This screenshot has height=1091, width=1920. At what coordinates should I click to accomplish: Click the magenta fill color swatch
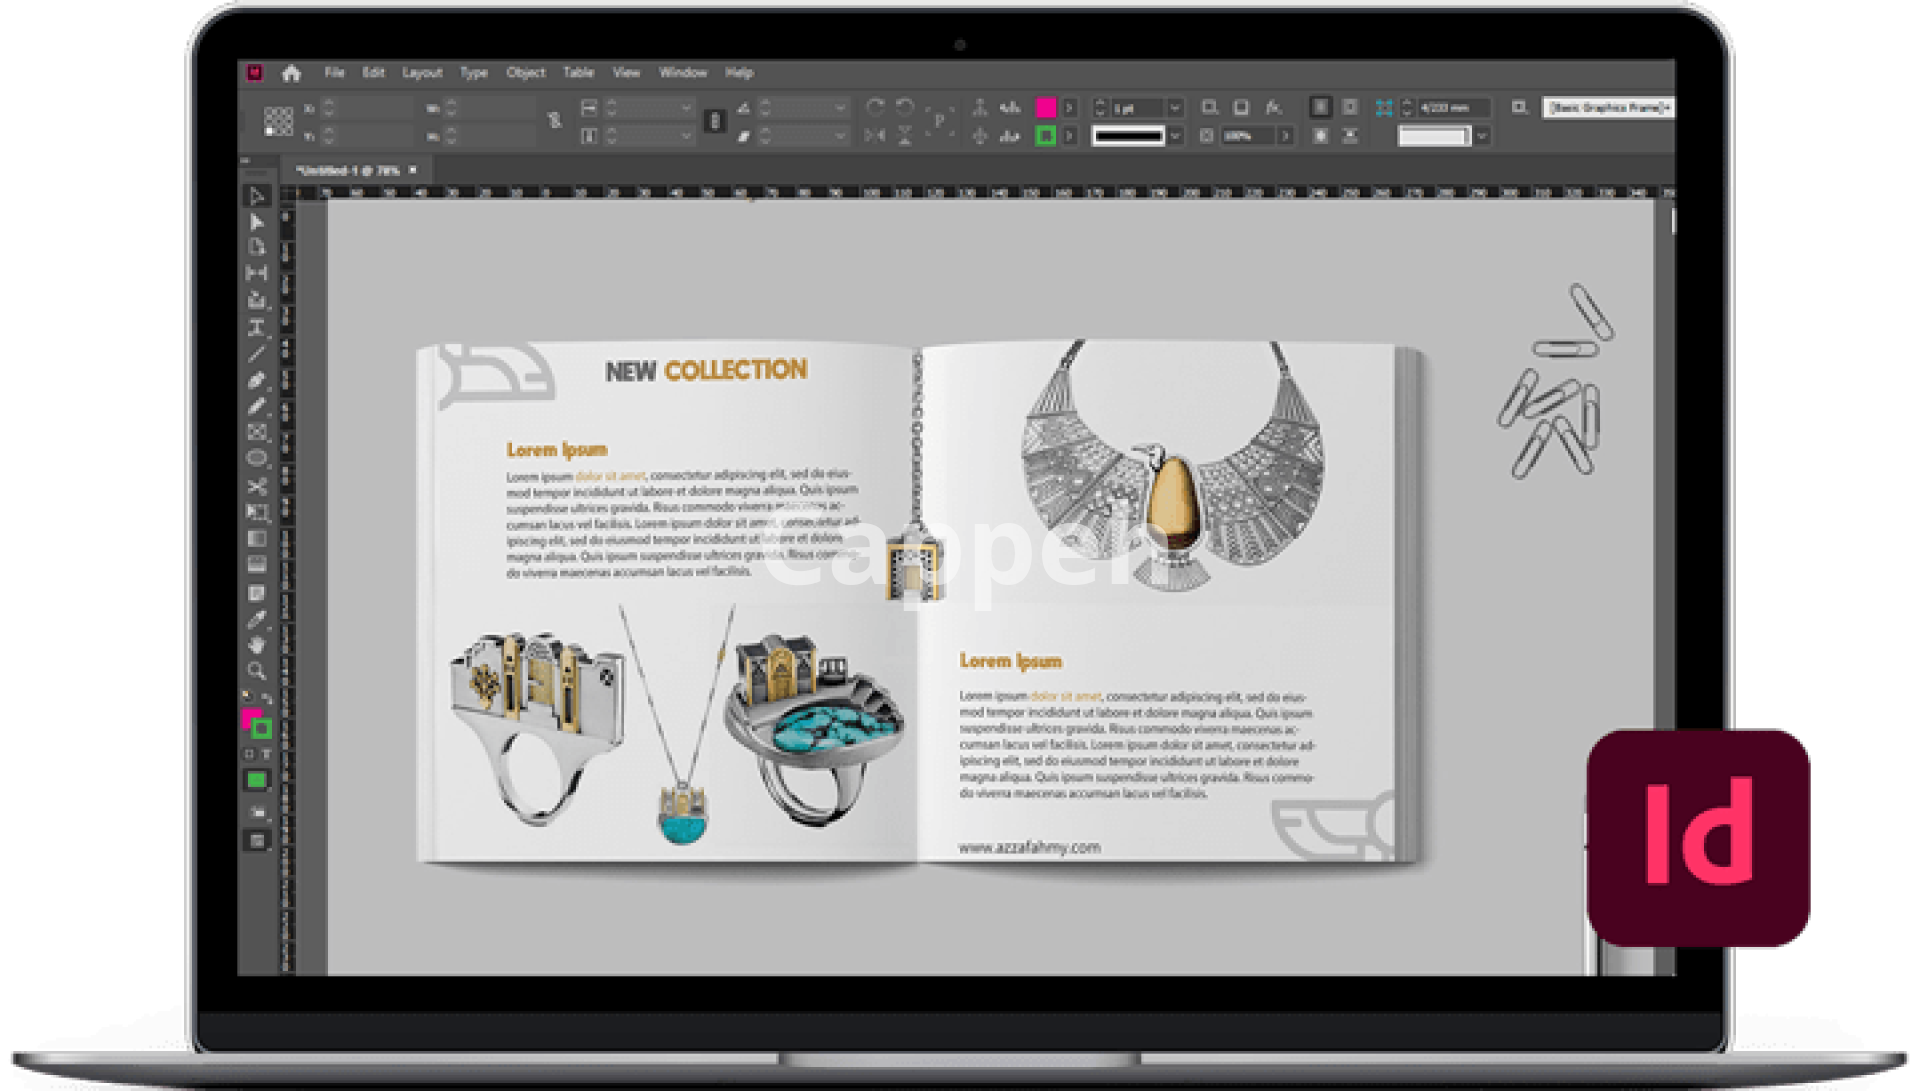coord(1046,107)
